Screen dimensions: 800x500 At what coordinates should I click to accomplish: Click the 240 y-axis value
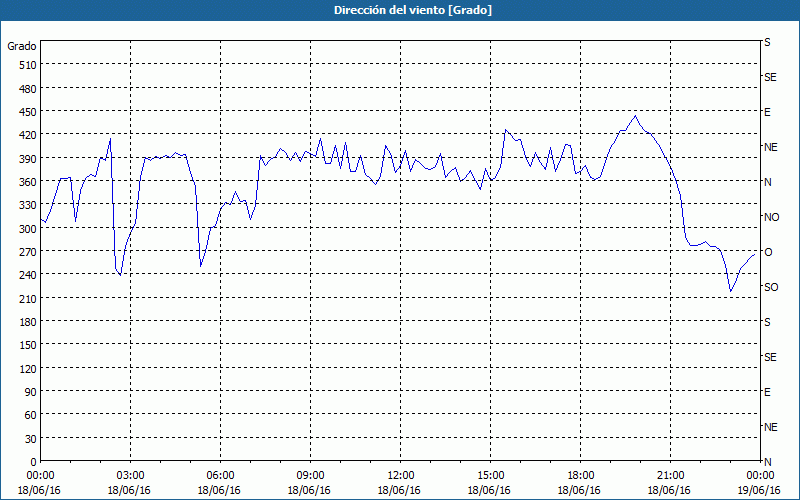tap(29, 276)
